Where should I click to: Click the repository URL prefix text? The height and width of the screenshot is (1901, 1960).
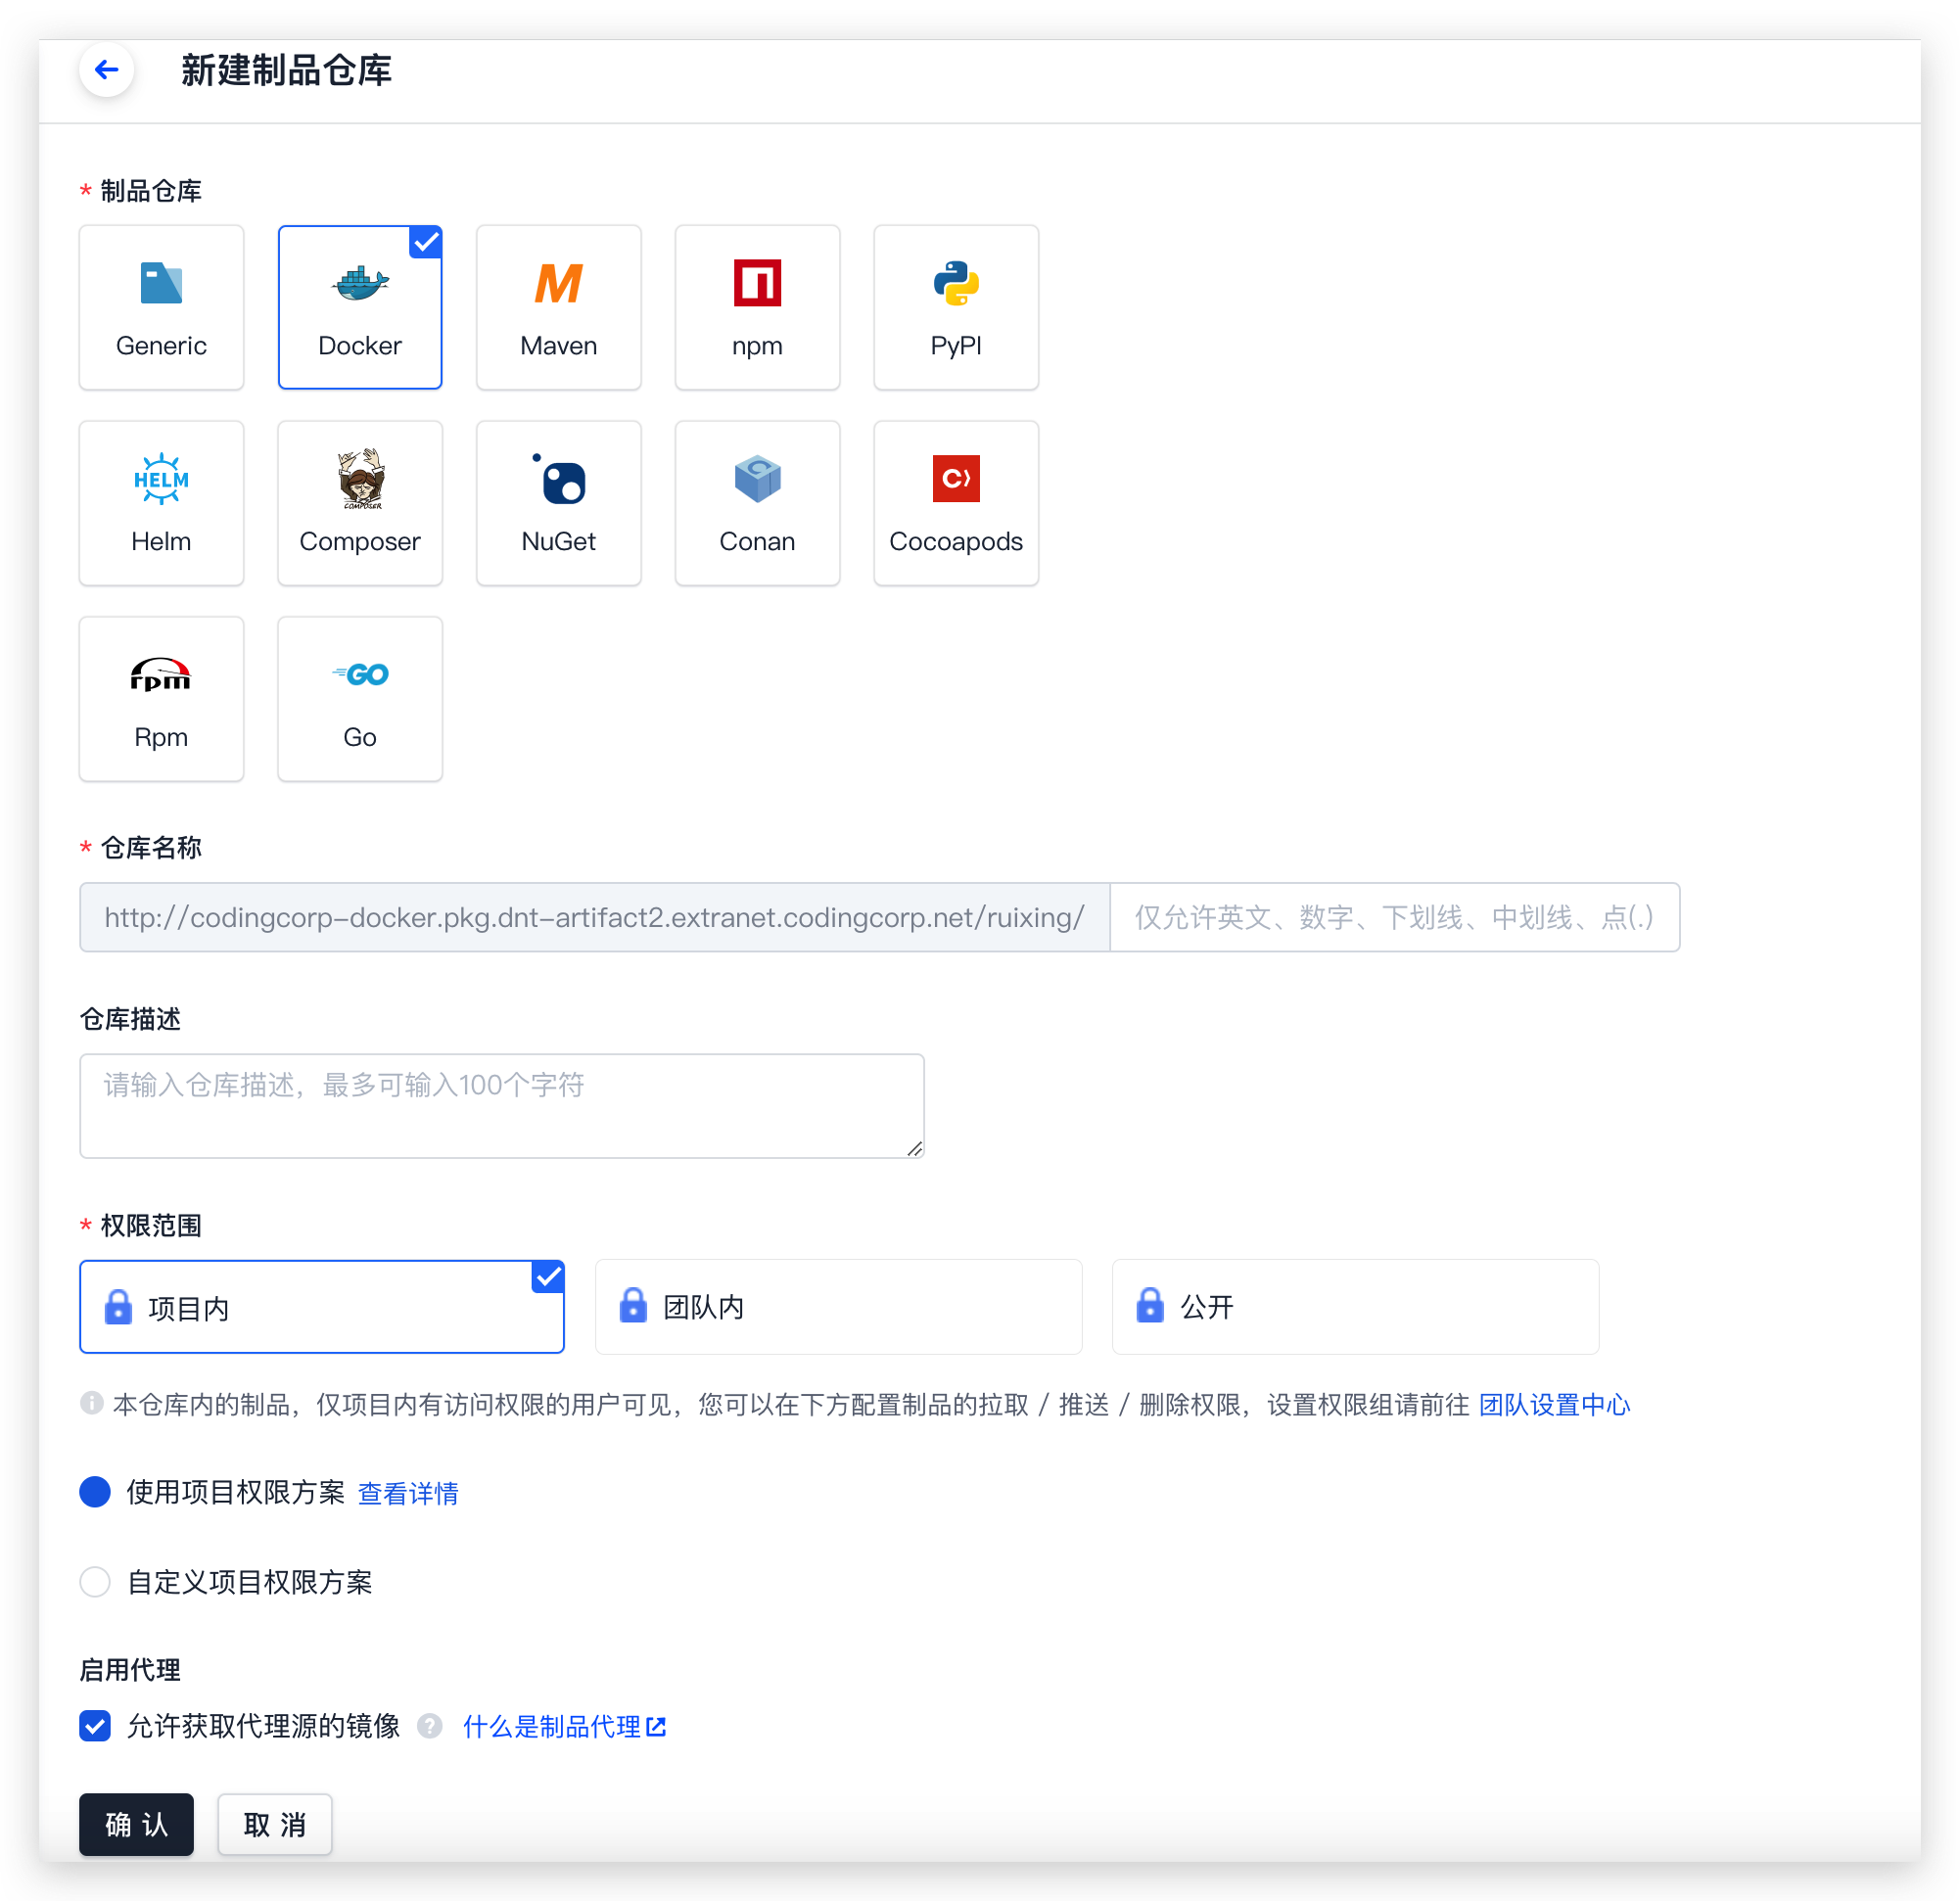tap(594, 917)
